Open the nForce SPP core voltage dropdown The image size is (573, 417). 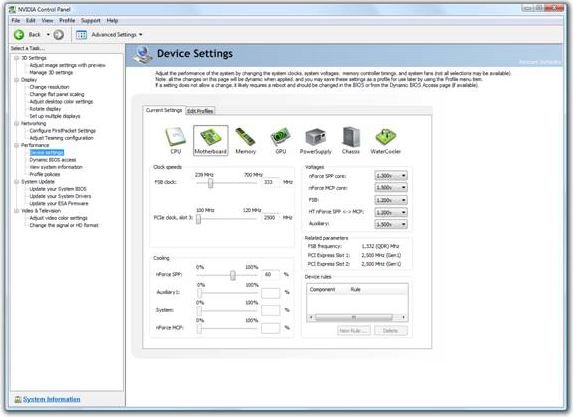pyautogui.click(x=391, y=176)
